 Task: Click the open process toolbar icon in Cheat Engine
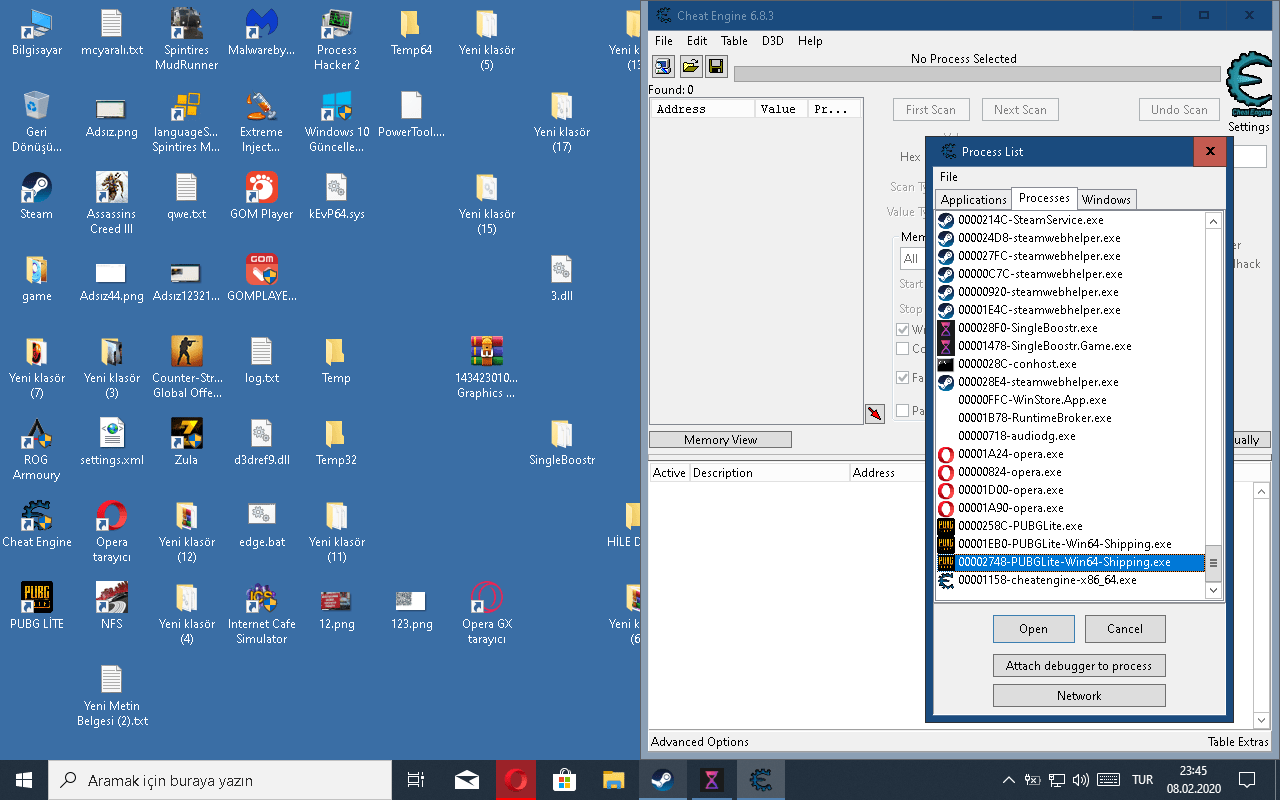coord(663,66)
